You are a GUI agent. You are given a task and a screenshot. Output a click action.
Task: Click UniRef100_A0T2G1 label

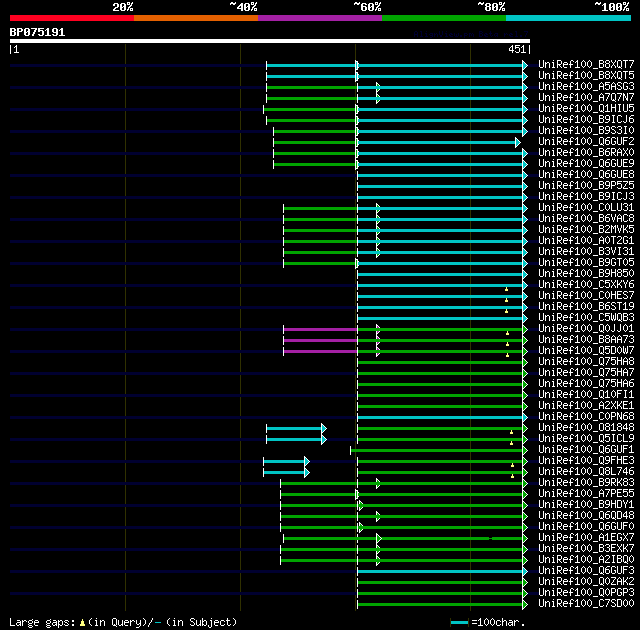pyautogui.click(x=586, y=241)
